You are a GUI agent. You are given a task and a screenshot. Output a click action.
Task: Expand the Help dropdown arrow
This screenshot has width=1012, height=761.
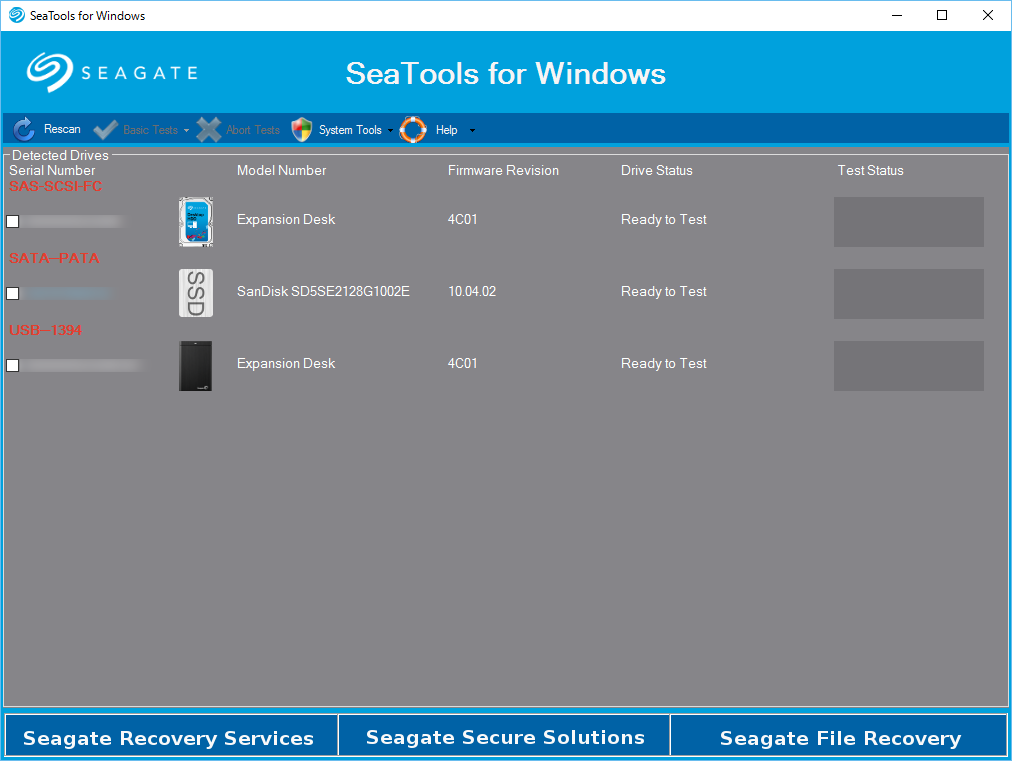pyautogui.click(x=471, y=129)
